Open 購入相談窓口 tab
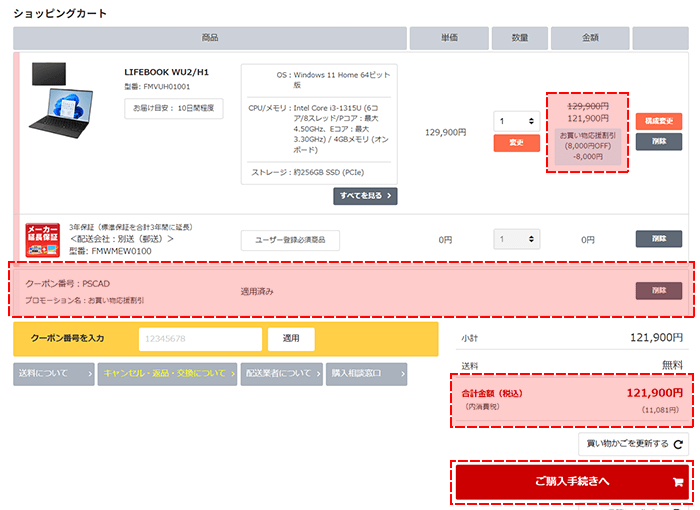 (366, 374)
